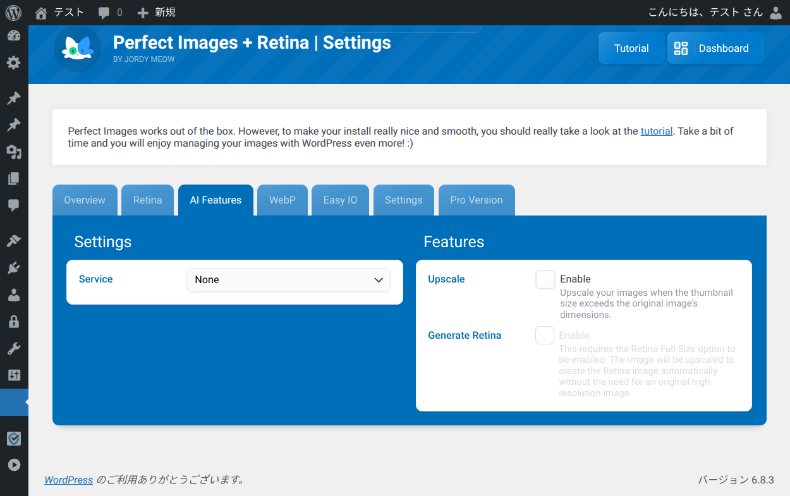Open the Settings tab
Image resolution: width=790 pixels, height=496 pixels.
[x=404, y=200]
